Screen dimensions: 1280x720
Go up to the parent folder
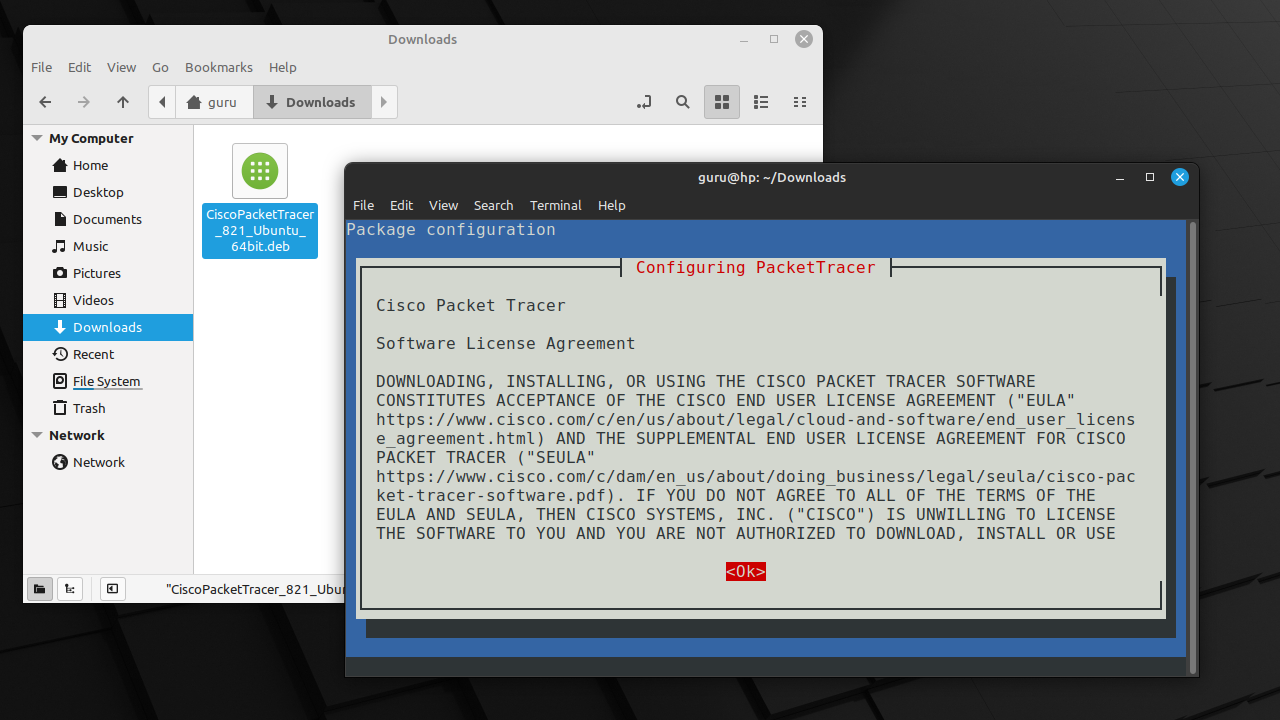tap(123, 102)
